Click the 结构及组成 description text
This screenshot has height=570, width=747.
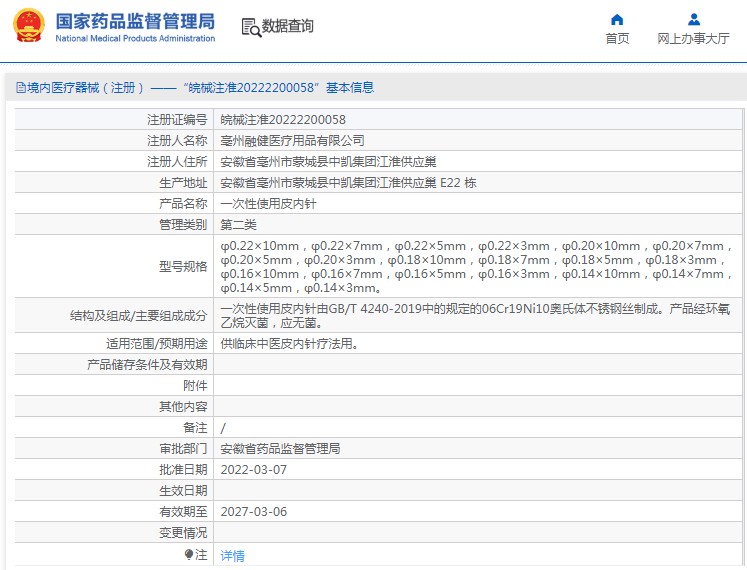(475, 316)
